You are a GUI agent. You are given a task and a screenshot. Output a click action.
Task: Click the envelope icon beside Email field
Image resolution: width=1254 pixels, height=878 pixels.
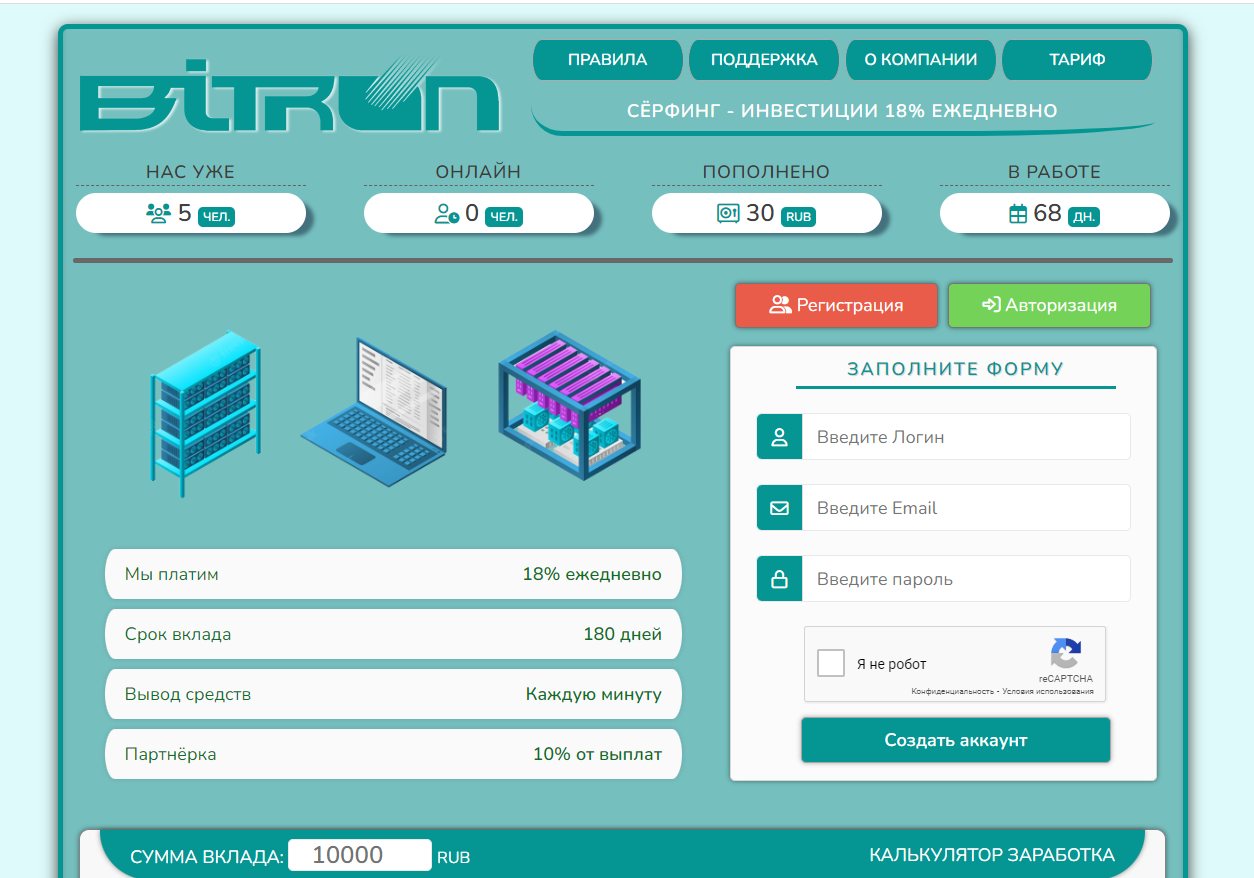coord(780,508)
